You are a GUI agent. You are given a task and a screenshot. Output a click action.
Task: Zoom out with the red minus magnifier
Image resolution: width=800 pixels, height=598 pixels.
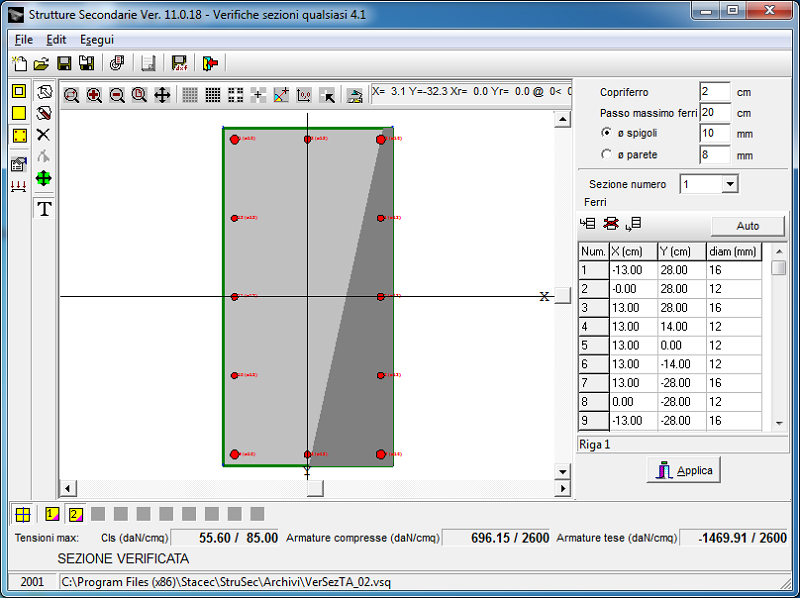tap(117, 95)
